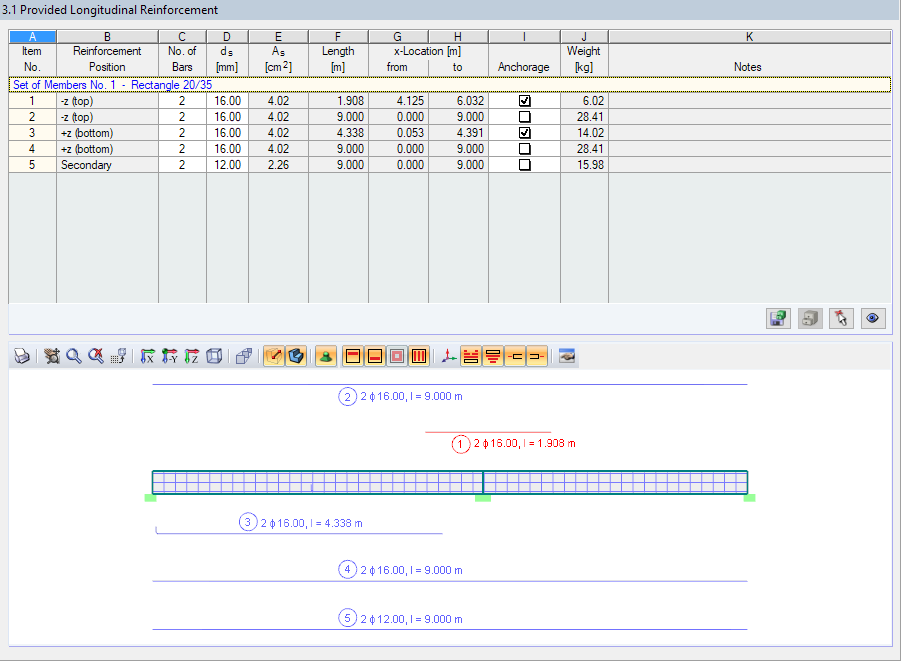Toggle anchorage checkbox for item 1
The height and width of the screenshot is (661, 901).
click(x=524, y=100)
